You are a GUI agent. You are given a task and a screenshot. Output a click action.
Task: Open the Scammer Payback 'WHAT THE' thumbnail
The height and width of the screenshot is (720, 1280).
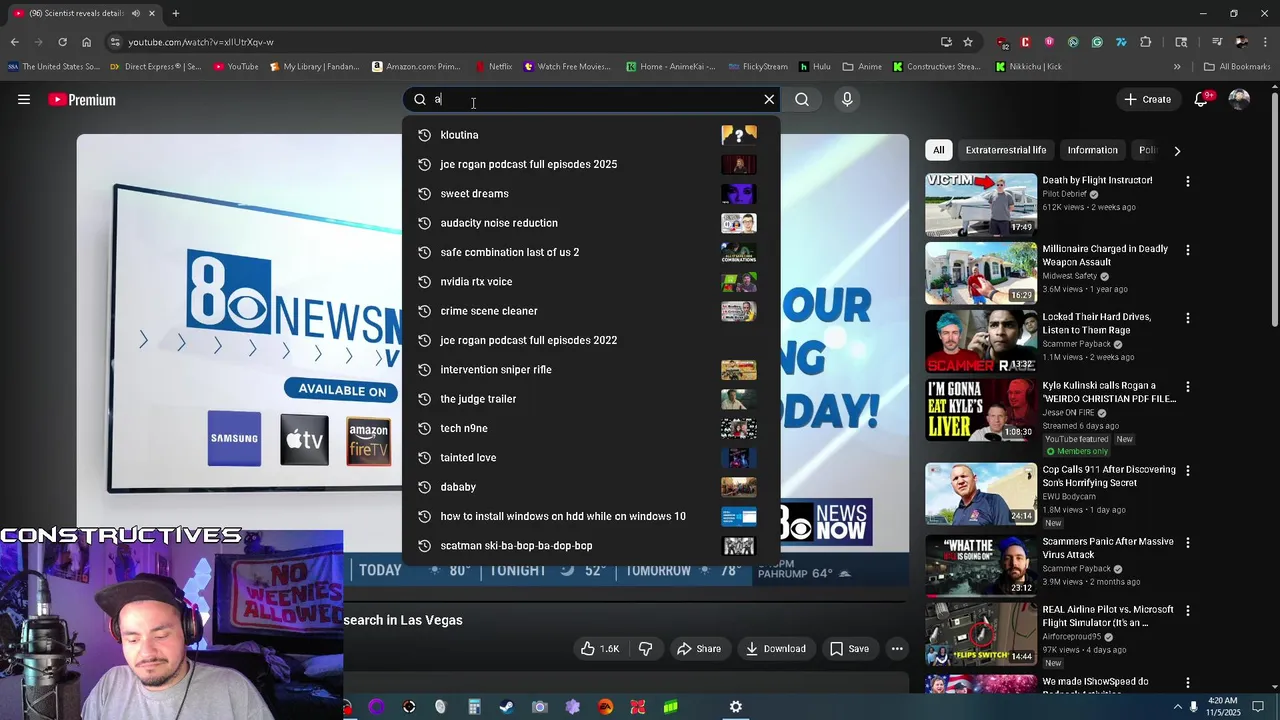click(x=981, y=565)
